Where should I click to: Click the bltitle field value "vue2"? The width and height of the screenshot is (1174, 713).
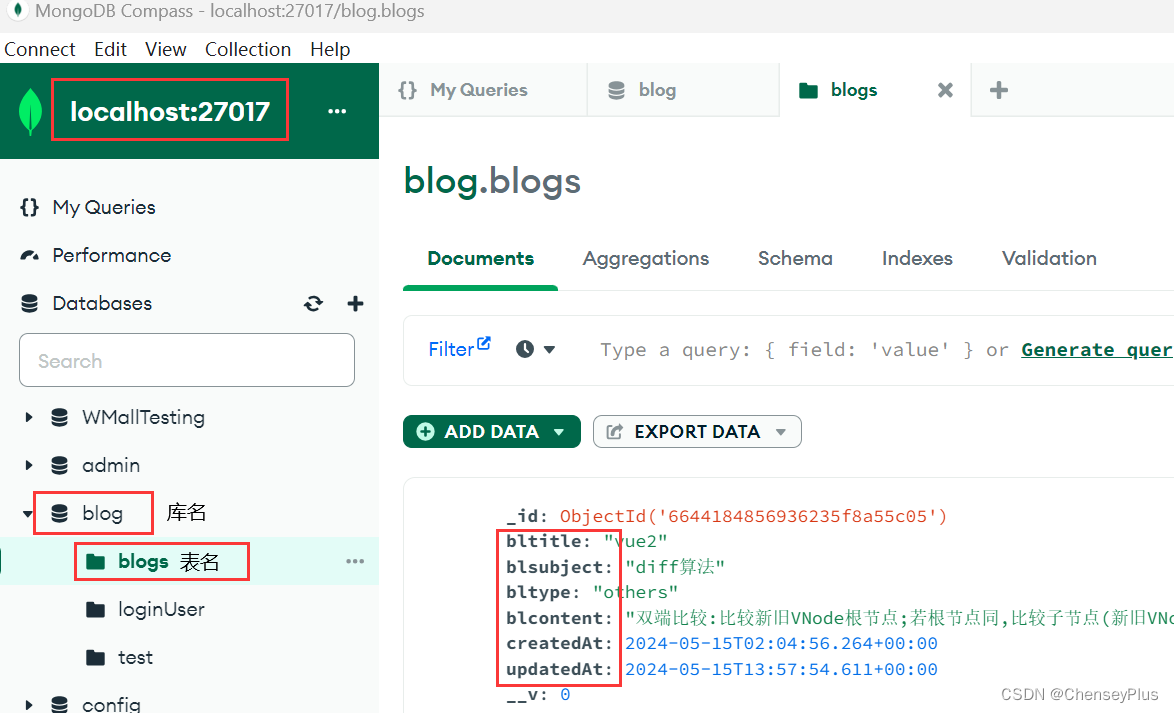[635, 541]
